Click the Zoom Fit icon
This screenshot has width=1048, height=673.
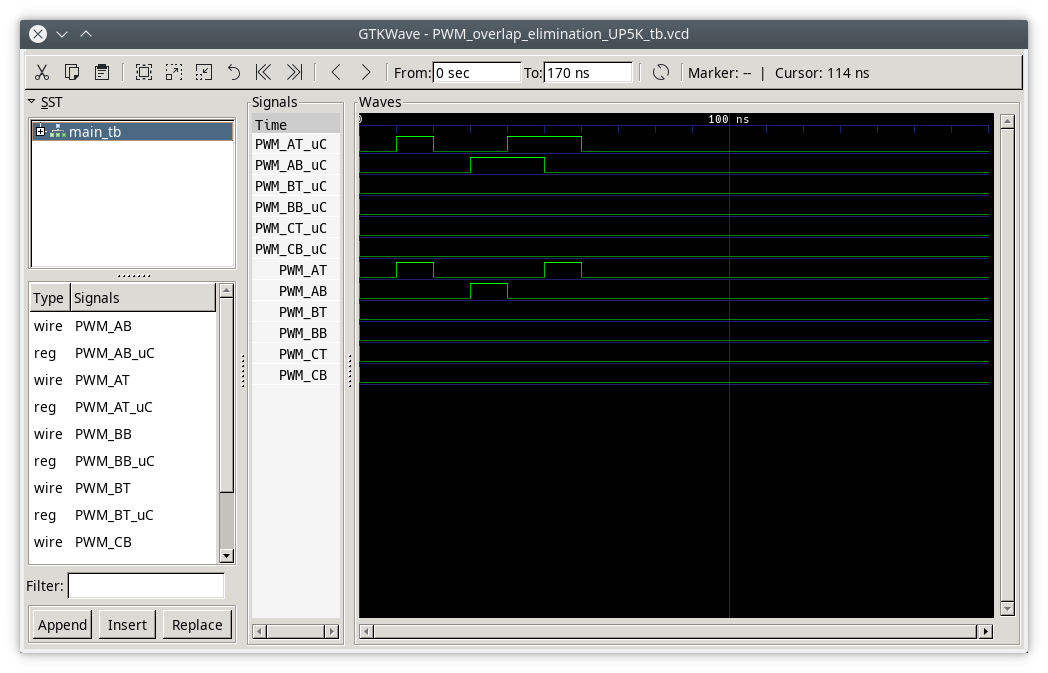click(144, 72)
